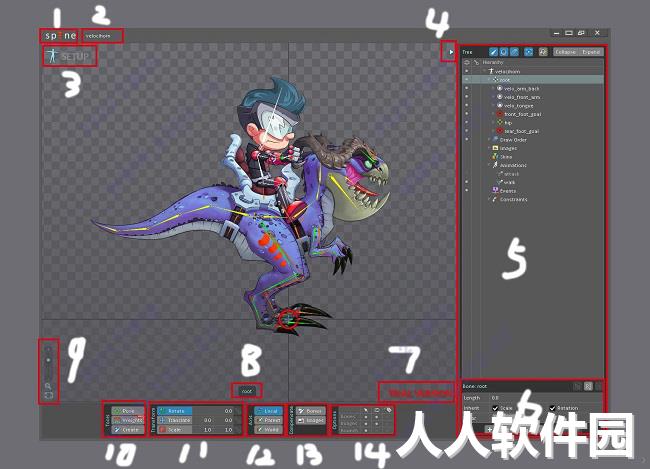Toggle the bones filter icon in Tree toolbar
Screen dimensions: 650x469
(493, 52)
